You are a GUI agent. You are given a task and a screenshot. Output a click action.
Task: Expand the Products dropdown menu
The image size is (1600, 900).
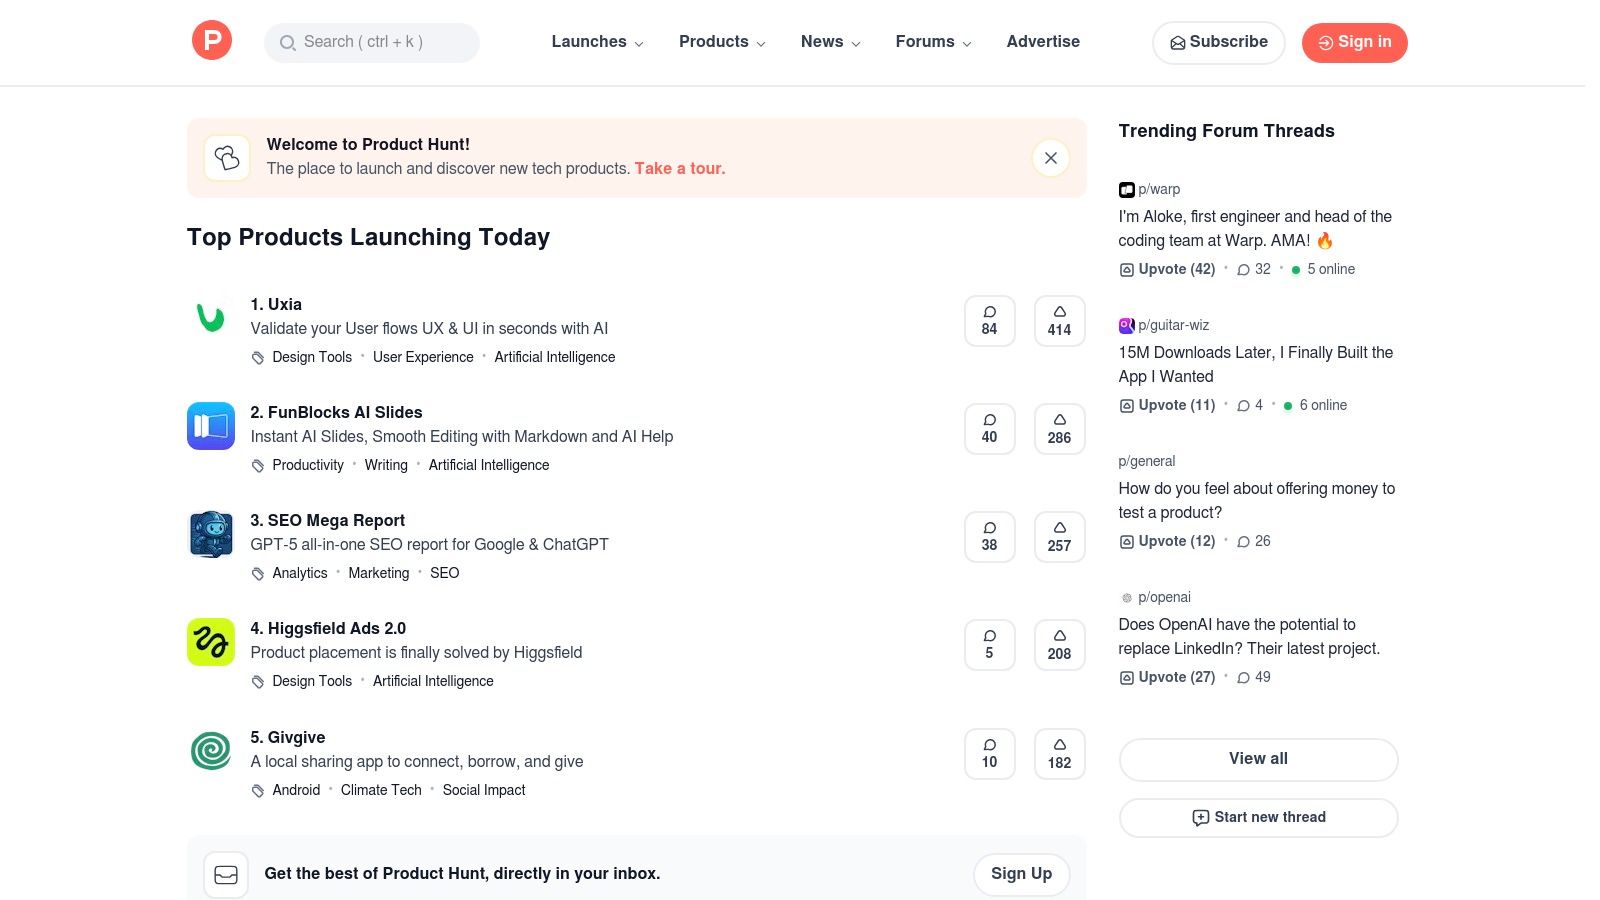click(x=722, y=42)
